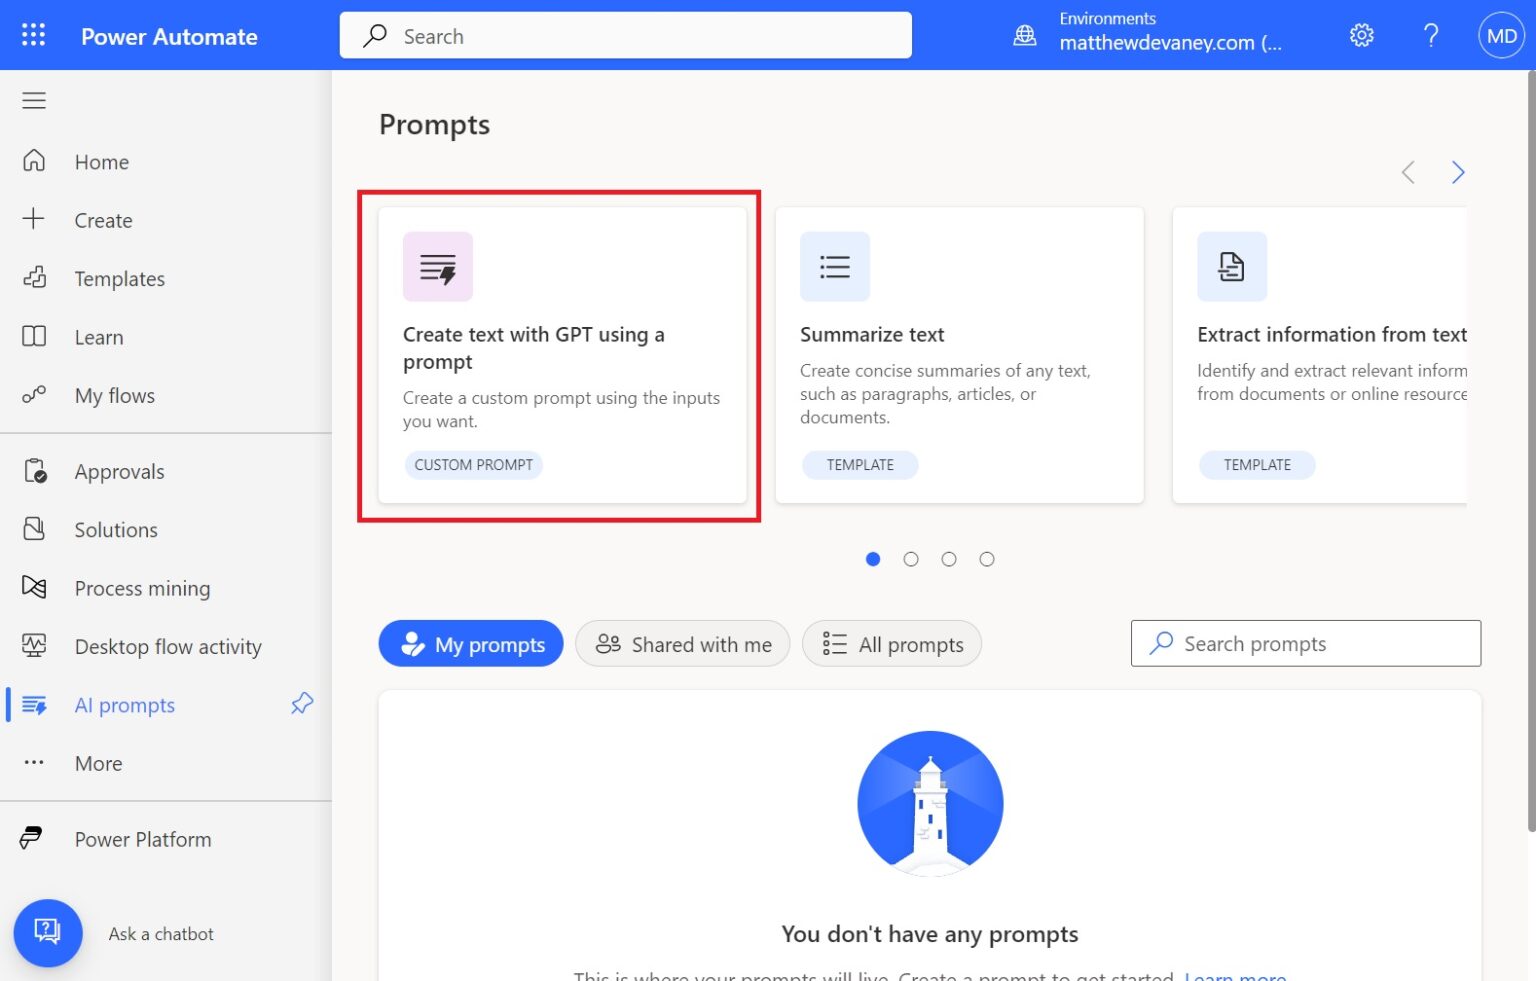Viewport: 1536px width, 981px height.
Task: Open Desktop flow activity
Action: click(x=34, y=646)
